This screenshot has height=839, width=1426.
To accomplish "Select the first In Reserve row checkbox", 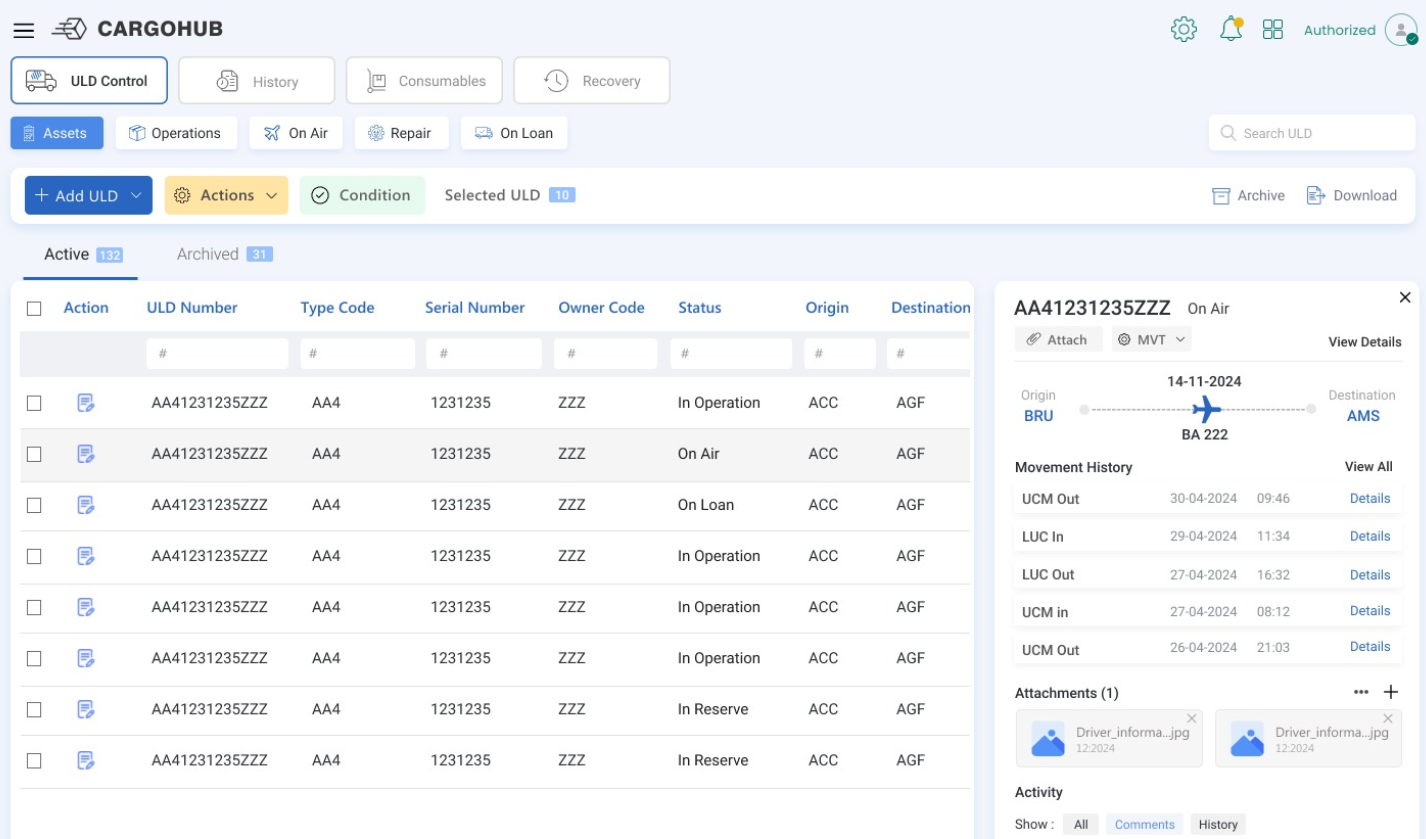I will tap(34, 710).
